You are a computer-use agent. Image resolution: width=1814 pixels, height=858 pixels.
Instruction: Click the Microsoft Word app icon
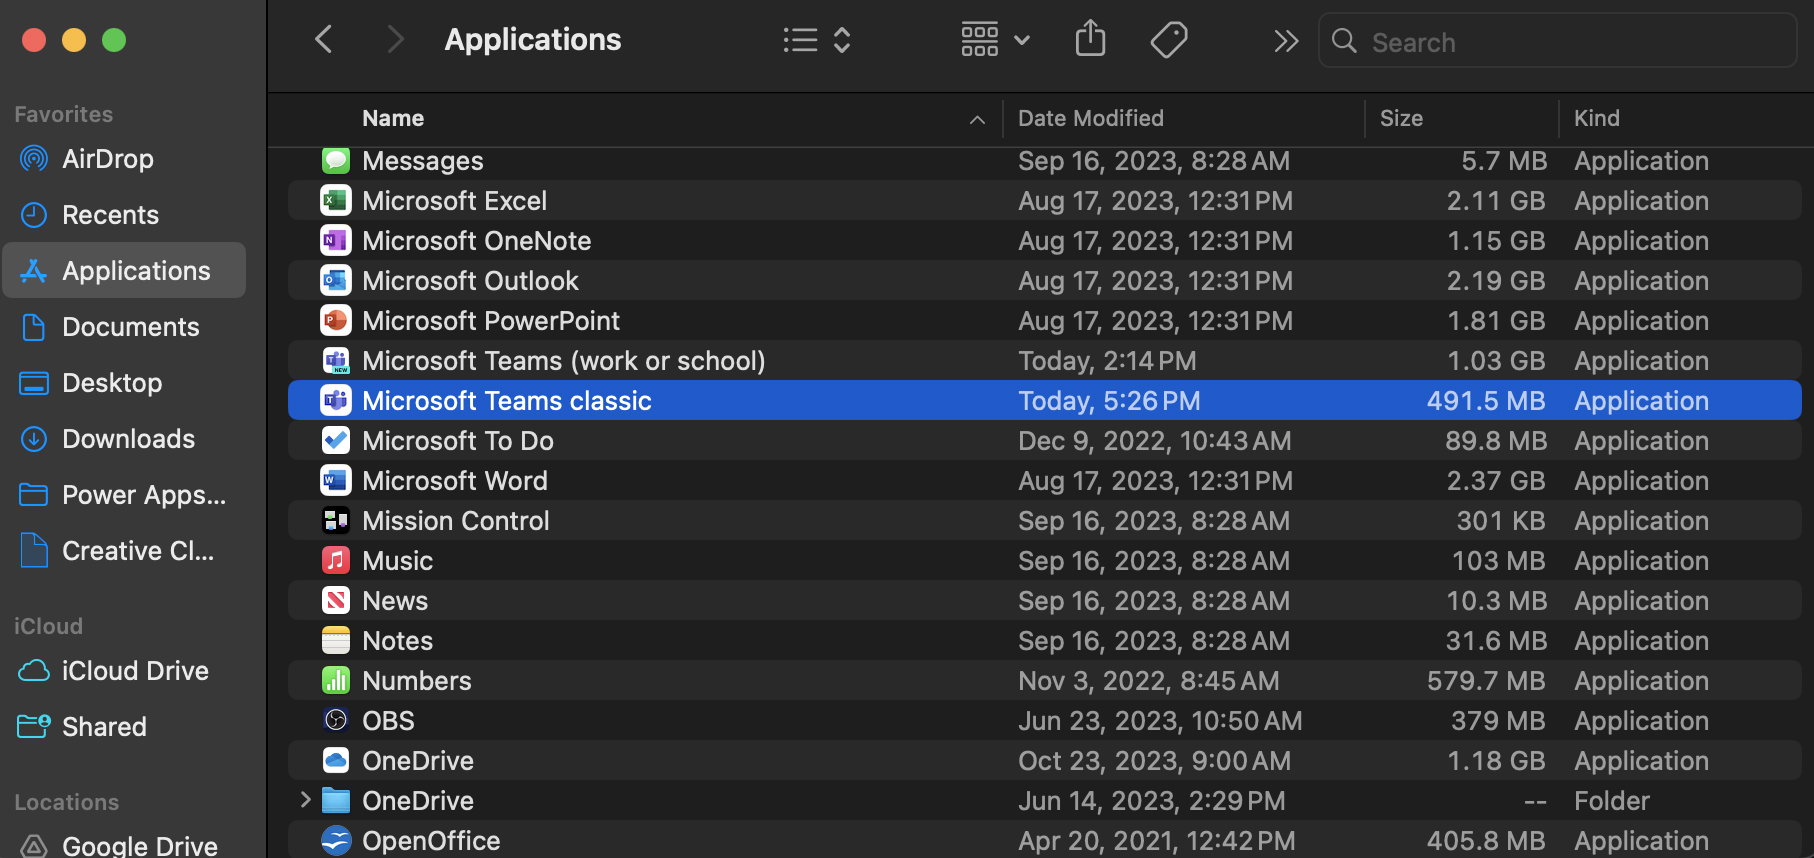coord(336,481)
